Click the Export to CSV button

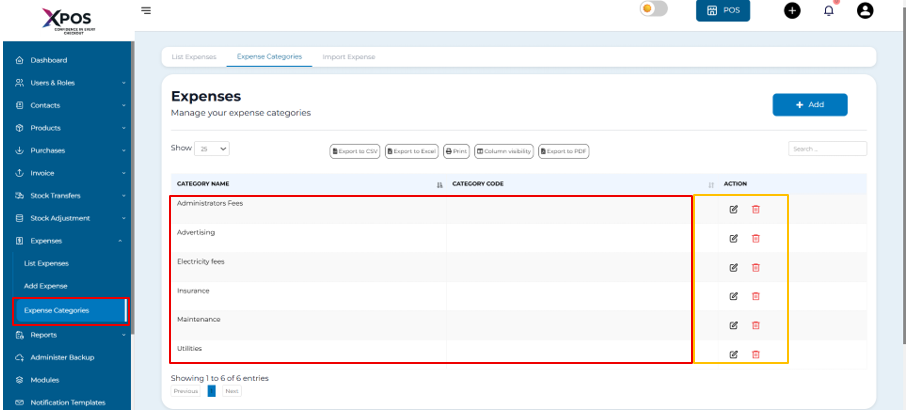click(x=355, y=151)
